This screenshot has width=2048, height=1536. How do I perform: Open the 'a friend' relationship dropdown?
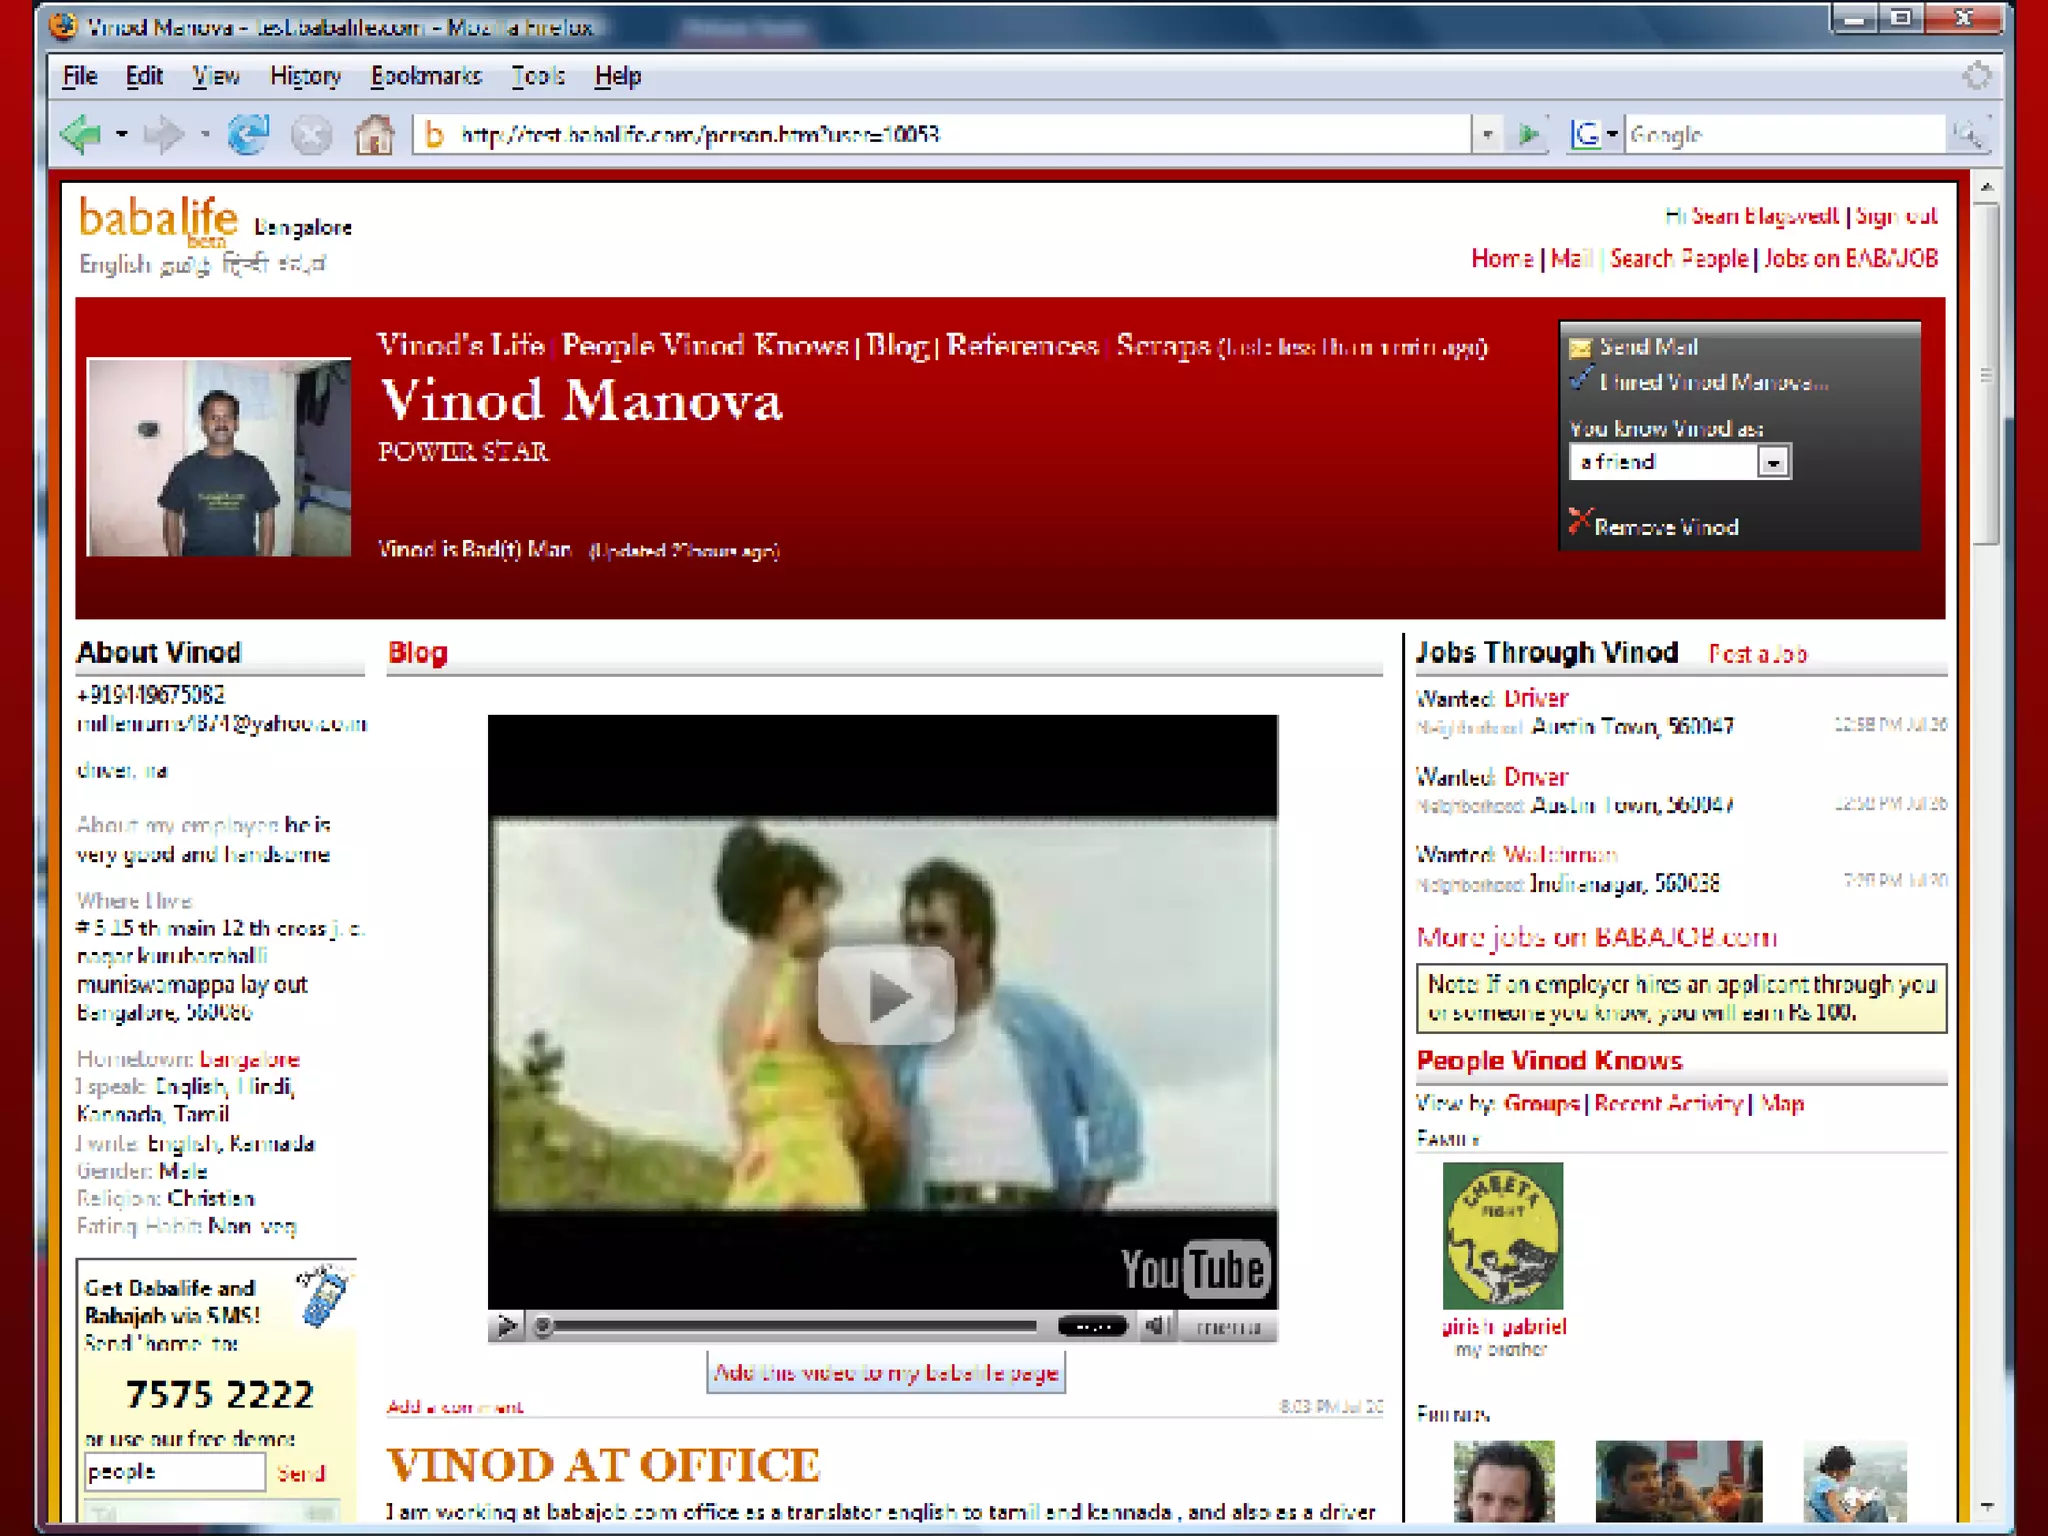(1773, 462)
